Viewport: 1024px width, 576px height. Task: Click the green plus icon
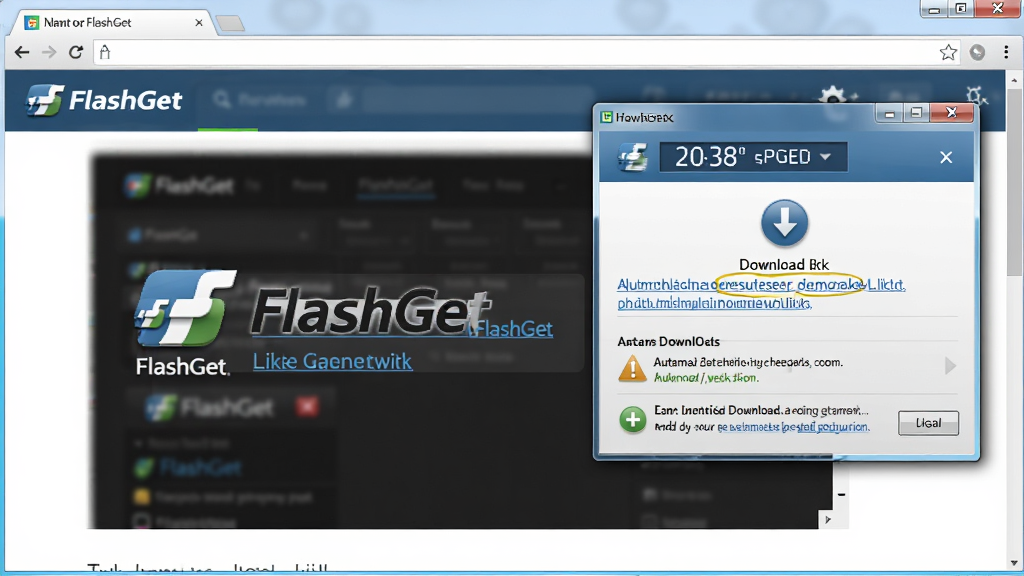click(x=632, y=419)
